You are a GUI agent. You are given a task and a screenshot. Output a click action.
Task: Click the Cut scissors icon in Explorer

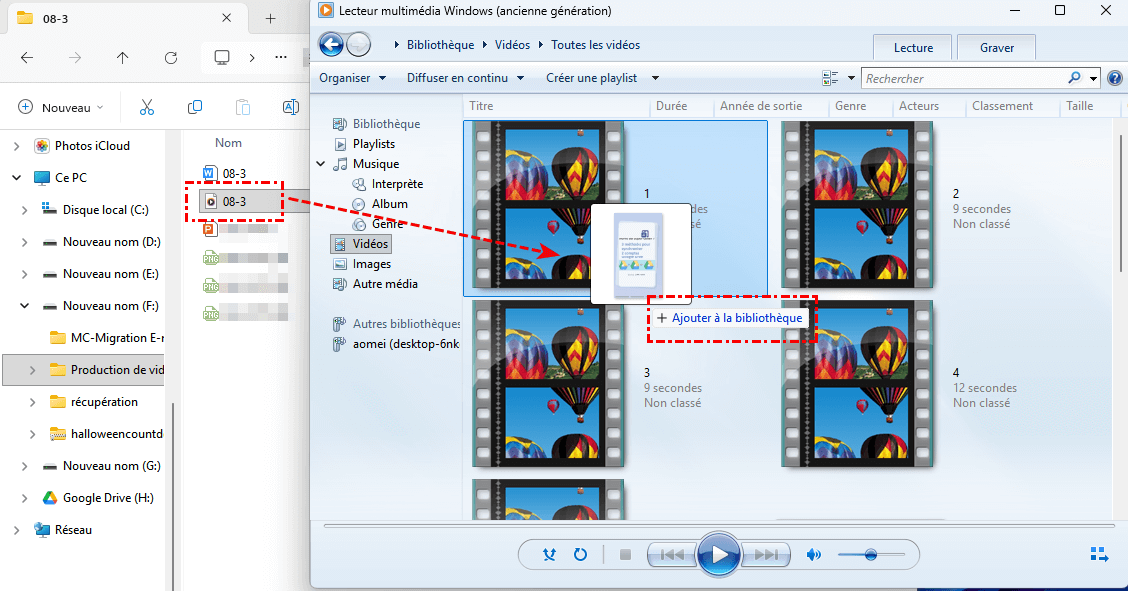coord(147,107)
